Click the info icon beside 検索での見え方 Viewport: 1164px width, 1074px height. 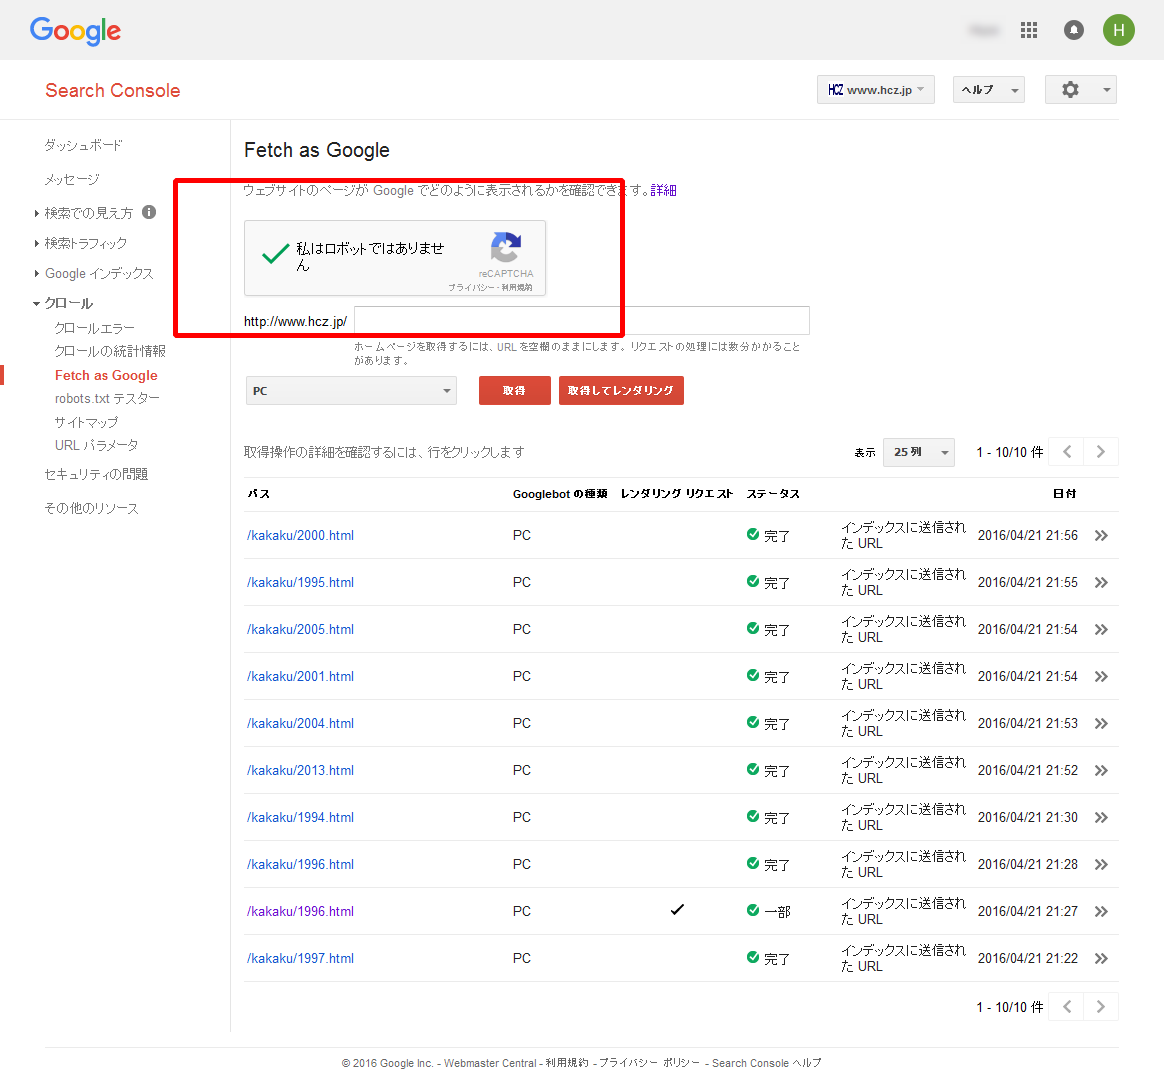click(149, 212)
